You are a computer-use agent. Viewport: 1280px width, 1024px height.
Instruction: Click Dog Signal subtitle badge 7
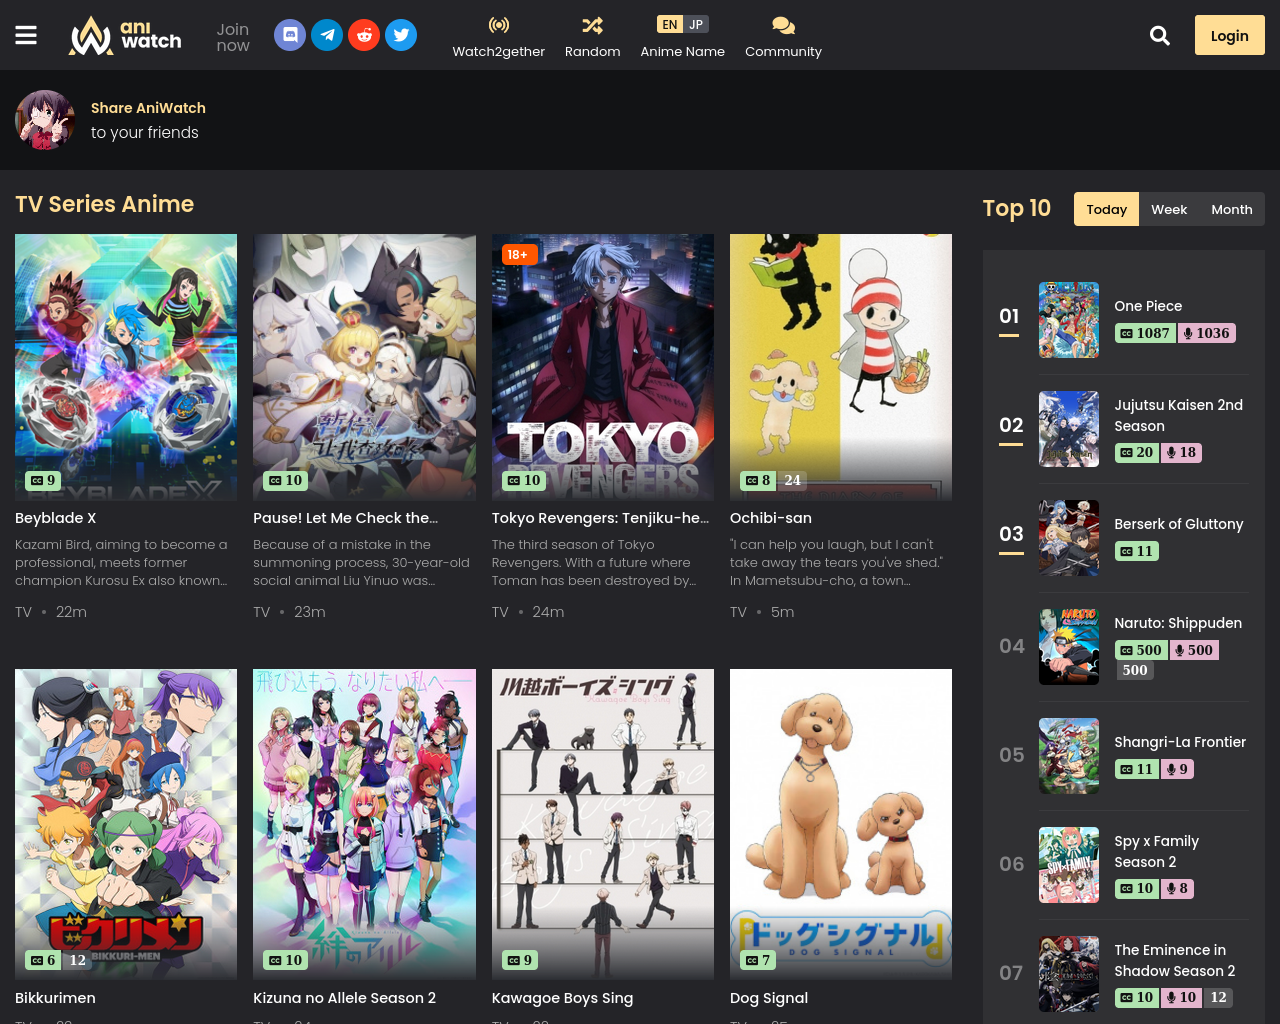pos(758,960)
